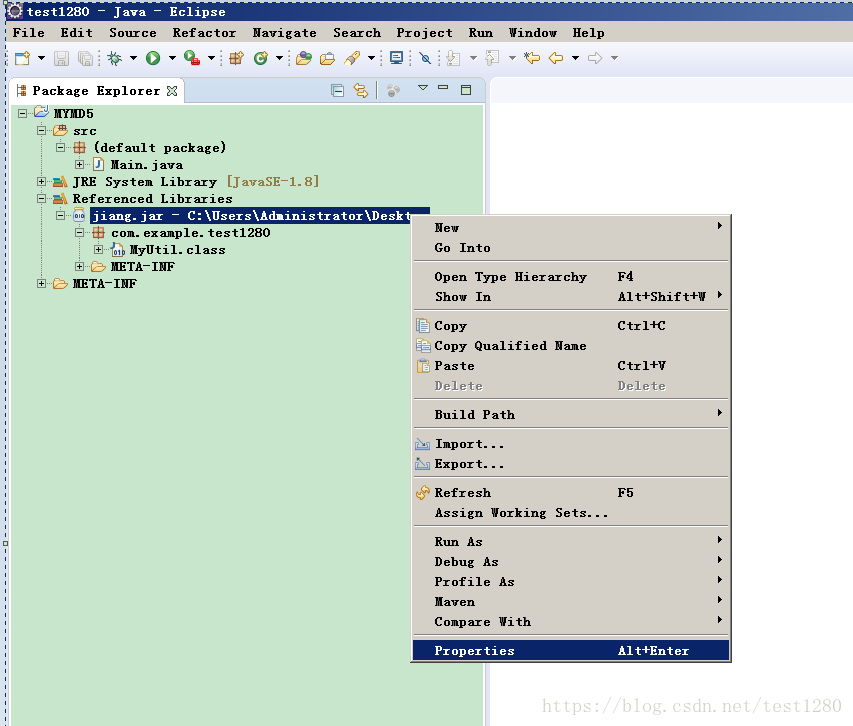853x726 pixels.
Task: Toggle Link with Editor in Package Explorer
Action: tap(361, 90)
